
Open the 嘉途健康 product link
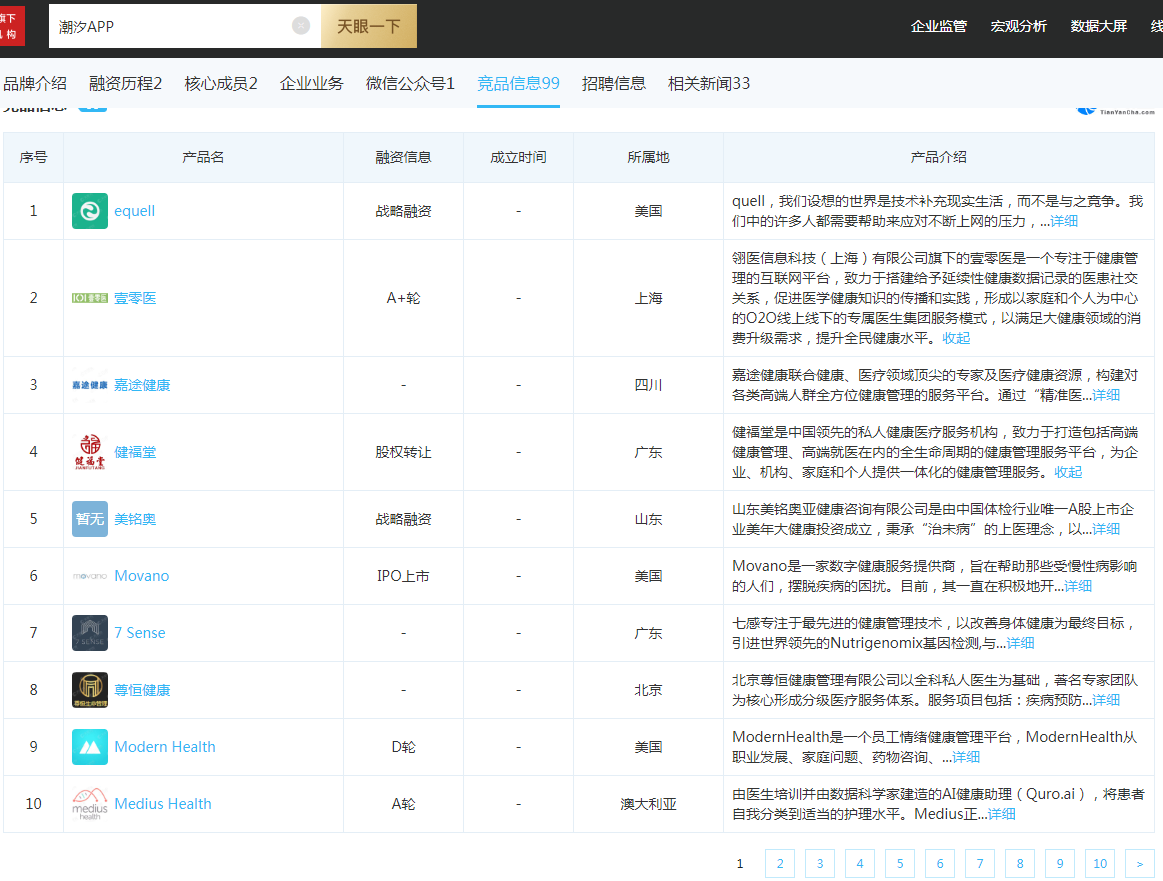142,385
